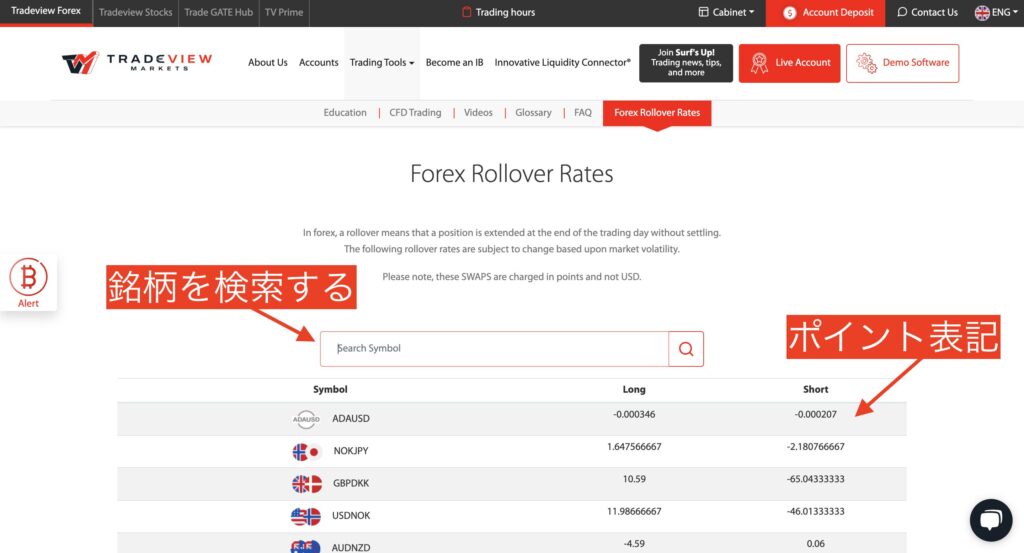1024x553 pixels.
Task: Click the Cabinet panel icon
Action: click(703, 12)
